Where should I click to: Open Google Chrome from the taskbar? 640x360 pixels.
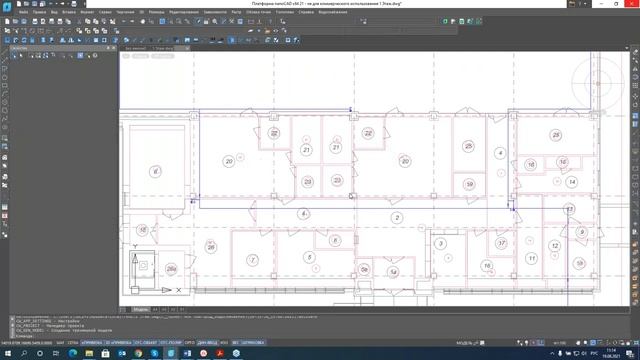138,353
